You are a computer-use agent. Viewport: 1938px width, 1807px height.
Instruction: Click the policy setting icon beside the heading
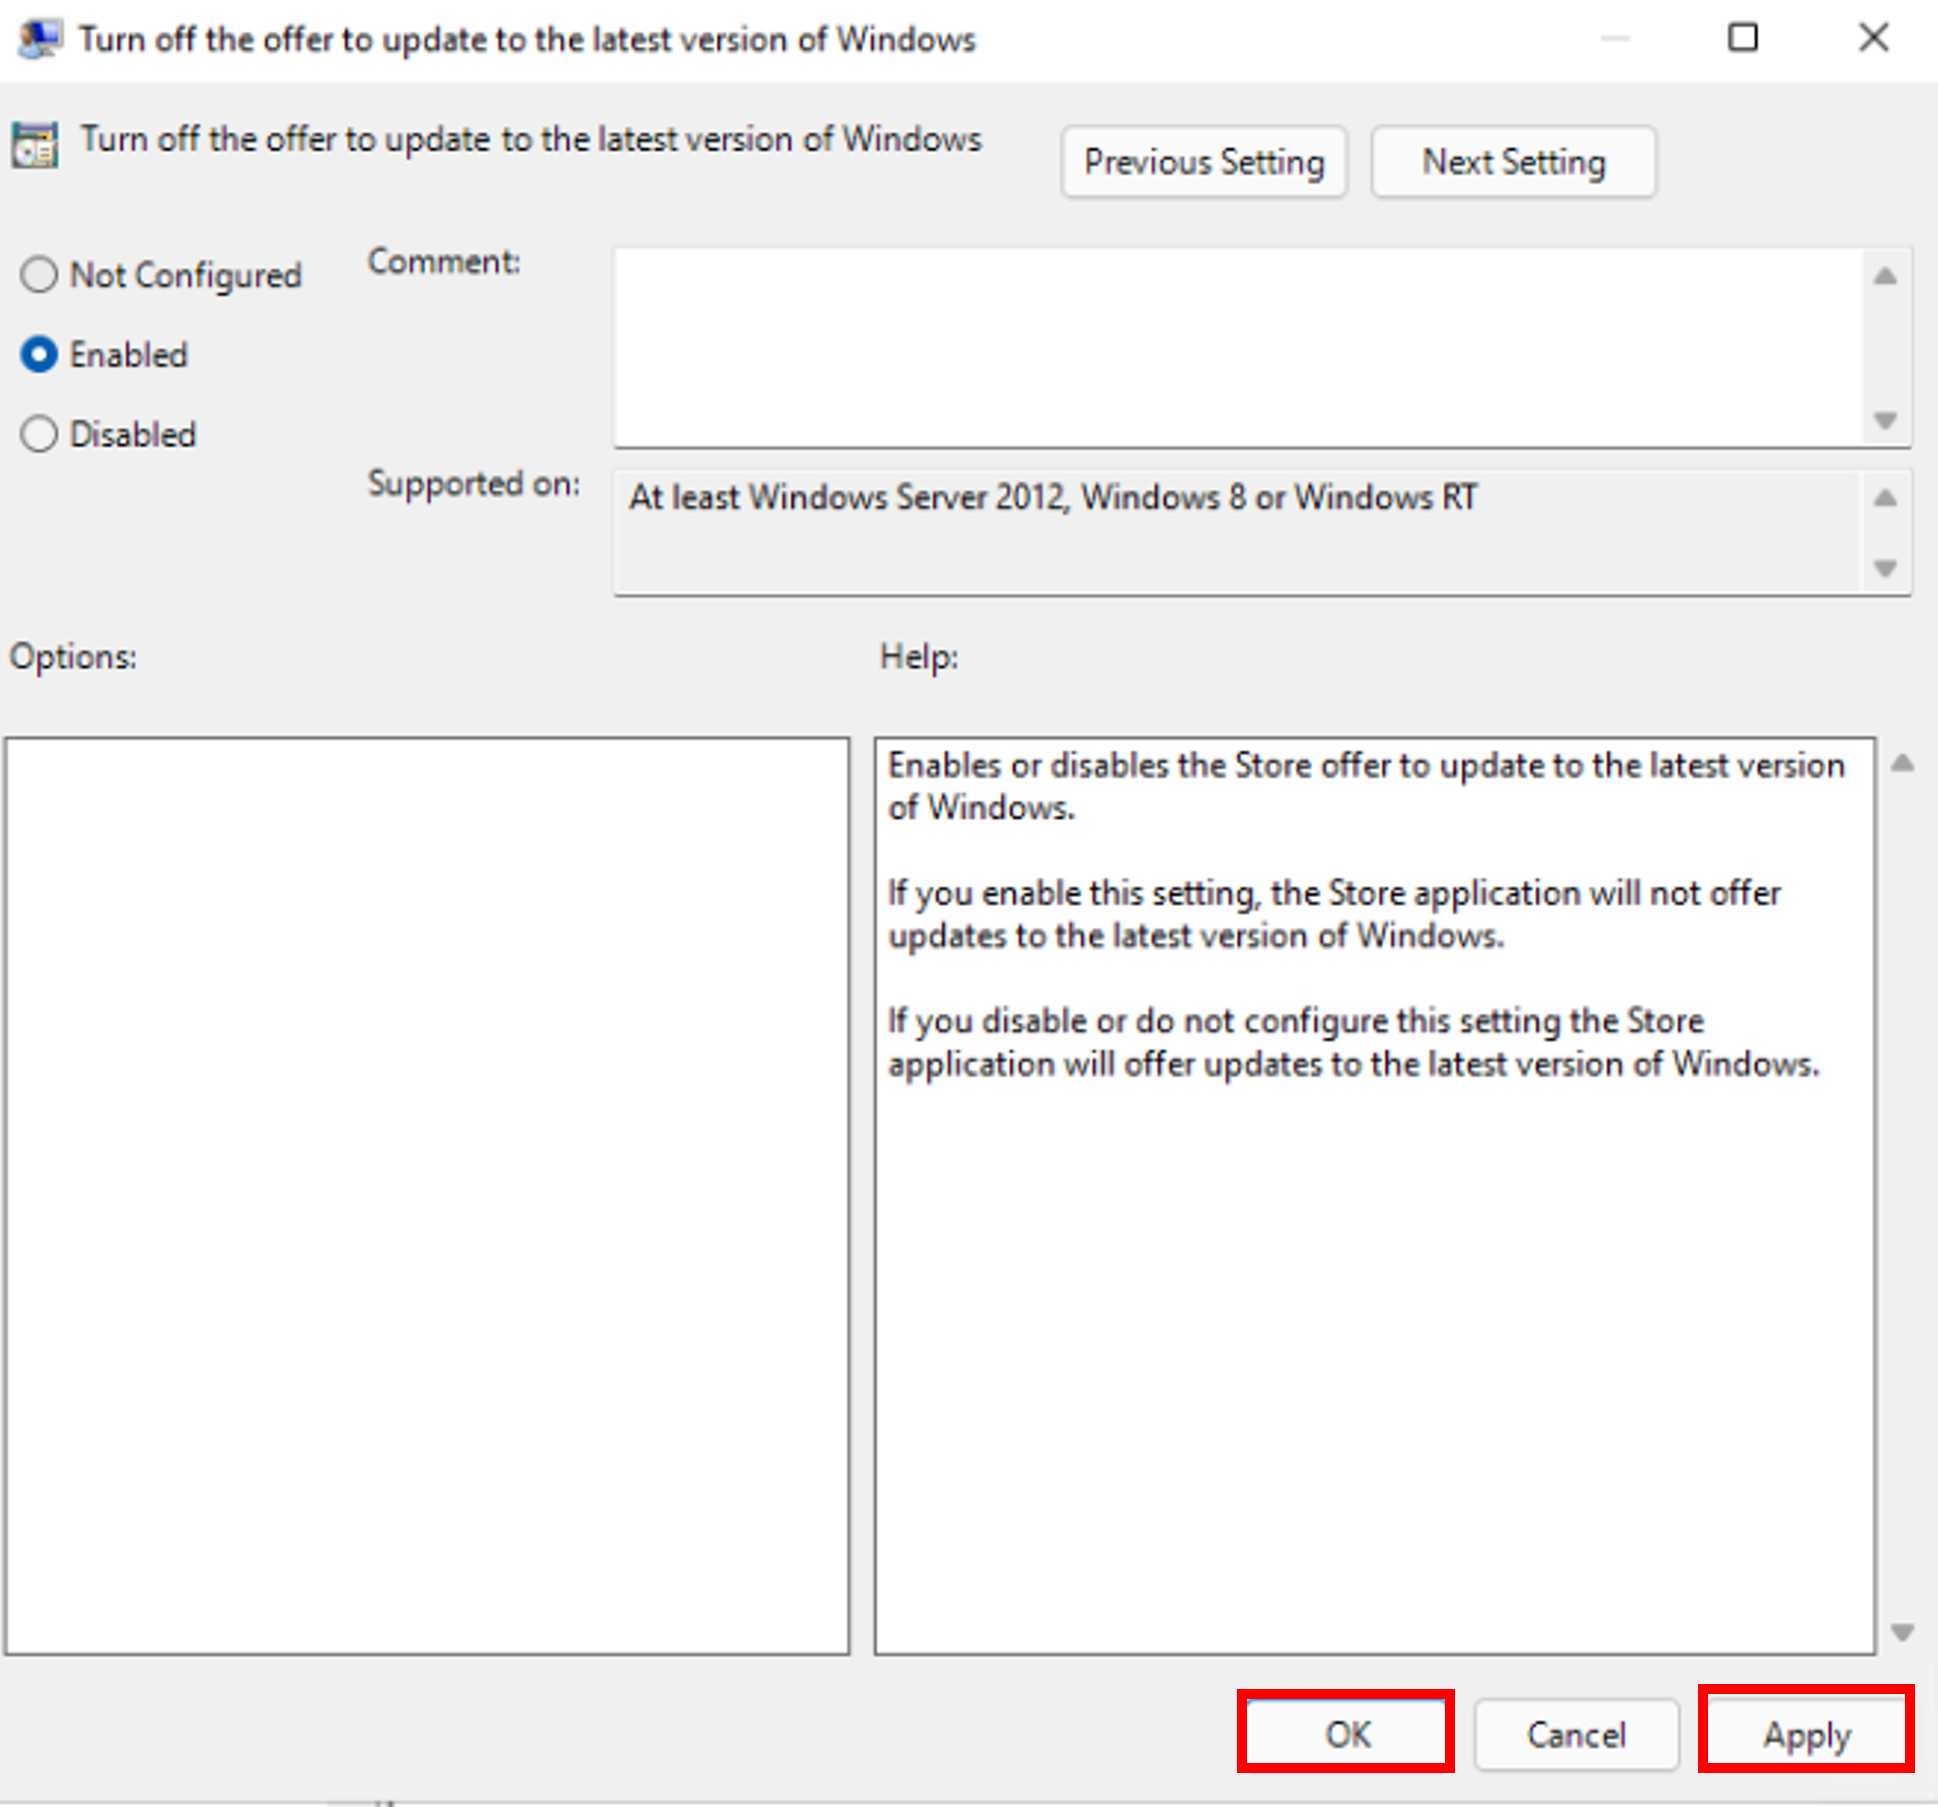point(35,145)
